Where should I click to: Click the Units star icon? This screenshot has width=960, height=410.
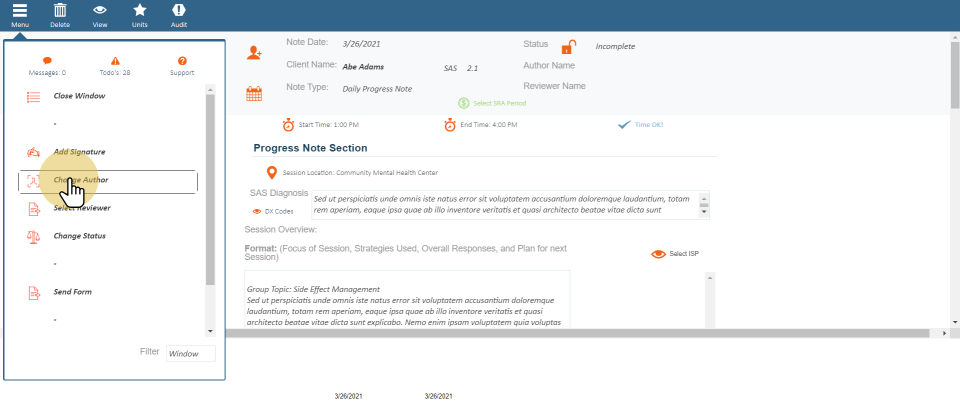[x=139, y=10]
